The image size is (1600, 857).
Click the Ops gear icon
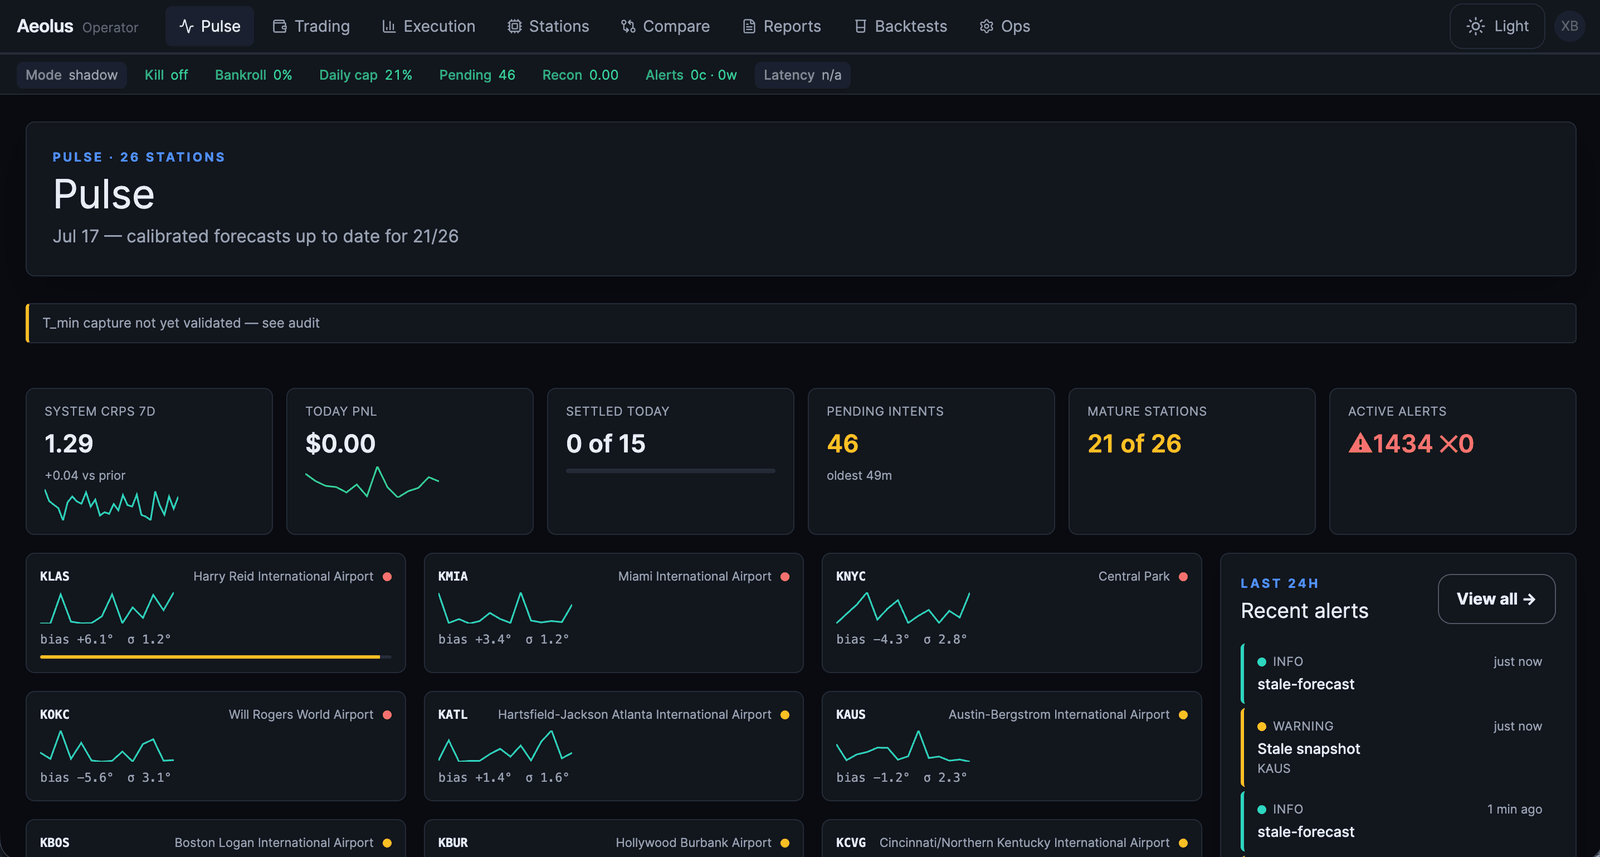(986, 26)
